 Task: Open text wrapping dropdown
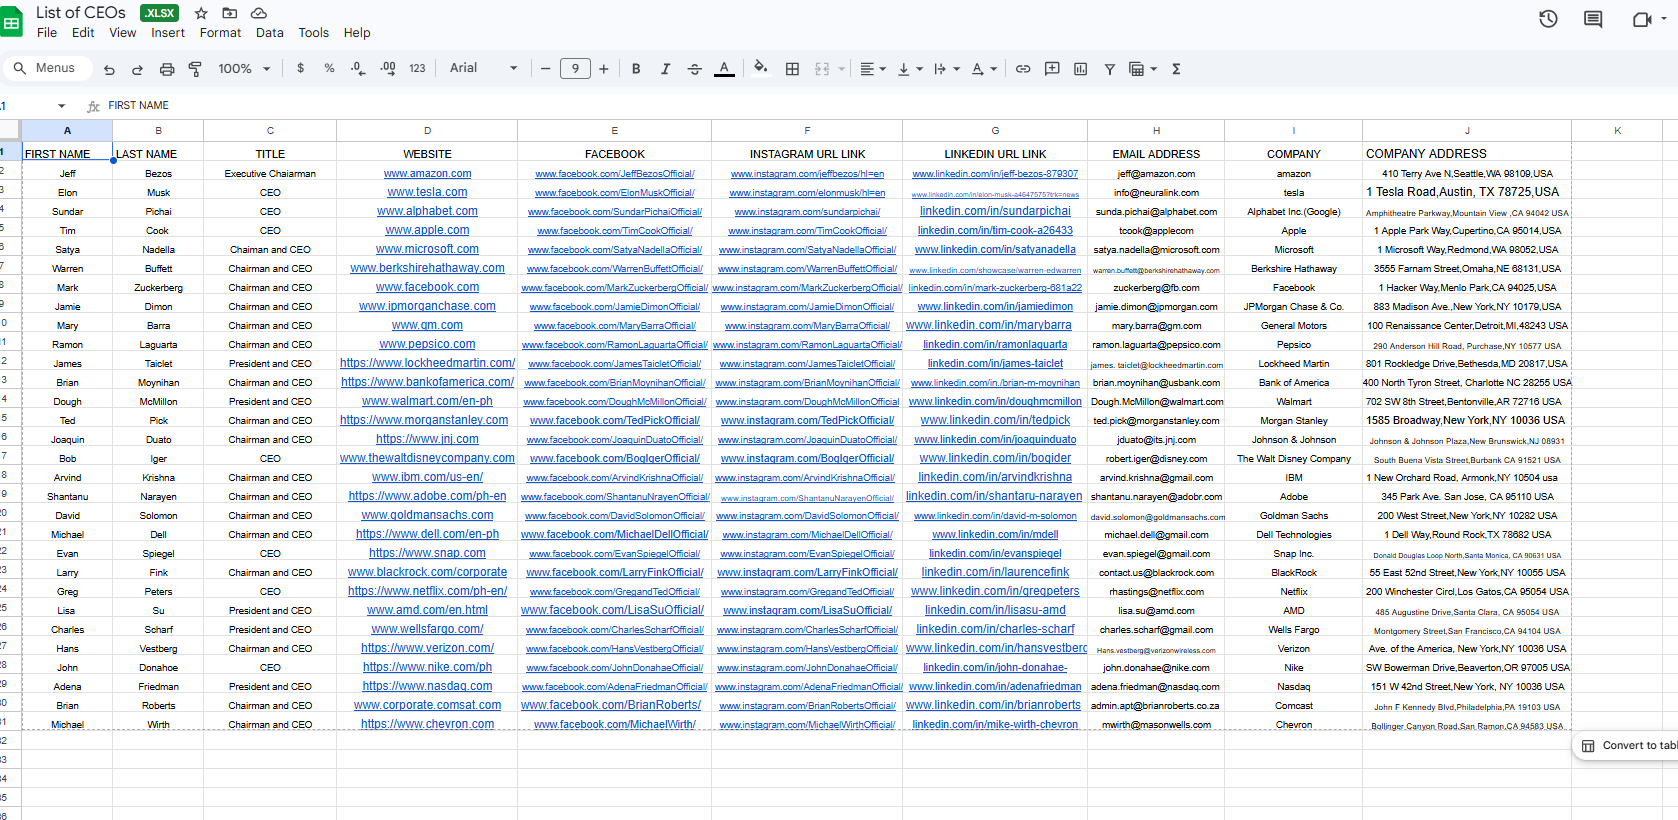(x=946, y=69)
